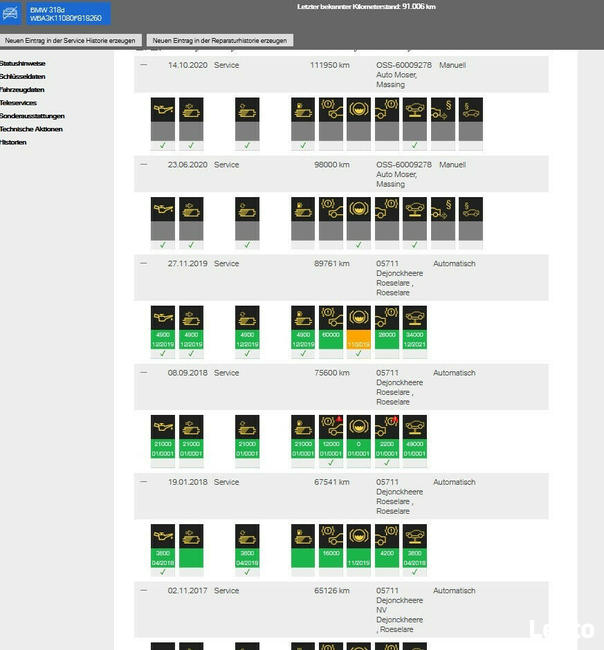
Task: Toggle the checkmark under the 27.11.2019 engine oil tile
Action: (x=162, y=354)
